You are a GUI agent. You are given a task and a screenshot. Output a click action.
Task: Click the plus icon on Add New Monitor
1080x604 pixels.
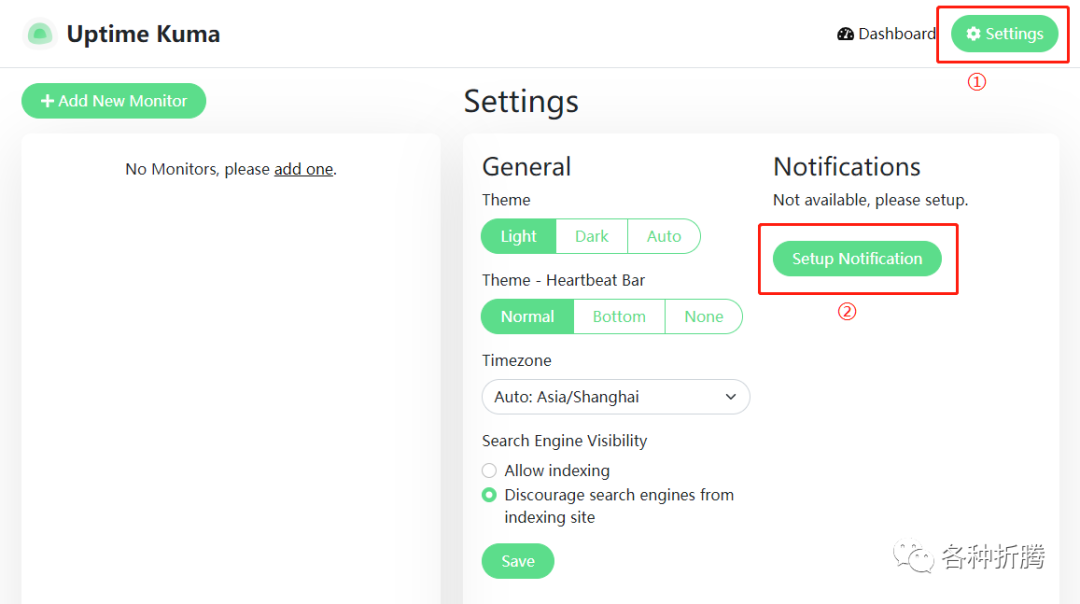pyautogui.click(x=47, y=101)
